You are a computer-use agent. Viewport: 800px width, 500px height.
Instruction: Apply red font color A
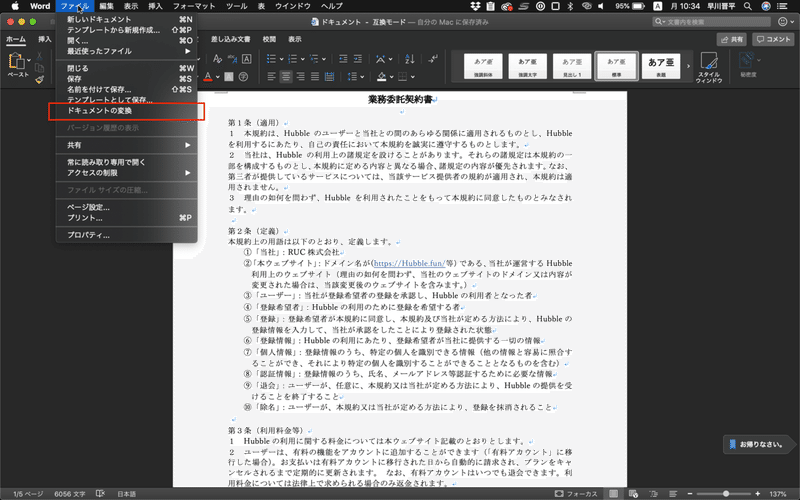coord(208,77)
